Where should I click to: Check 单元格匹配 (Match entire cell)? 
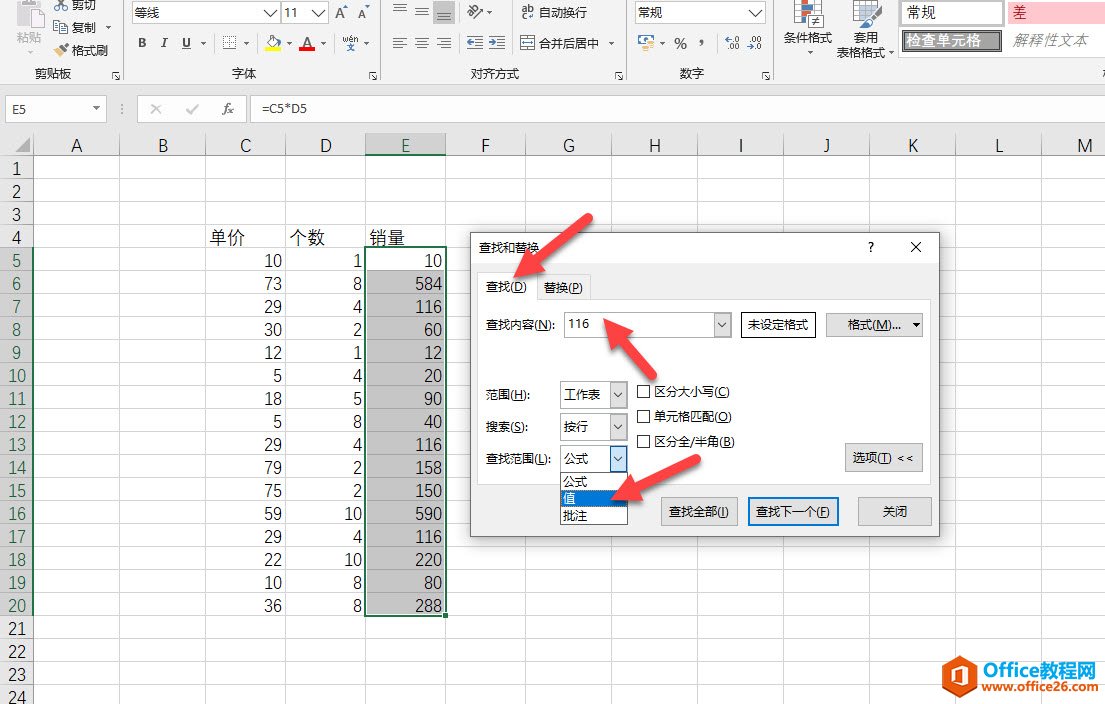click(x=684, y=416)
